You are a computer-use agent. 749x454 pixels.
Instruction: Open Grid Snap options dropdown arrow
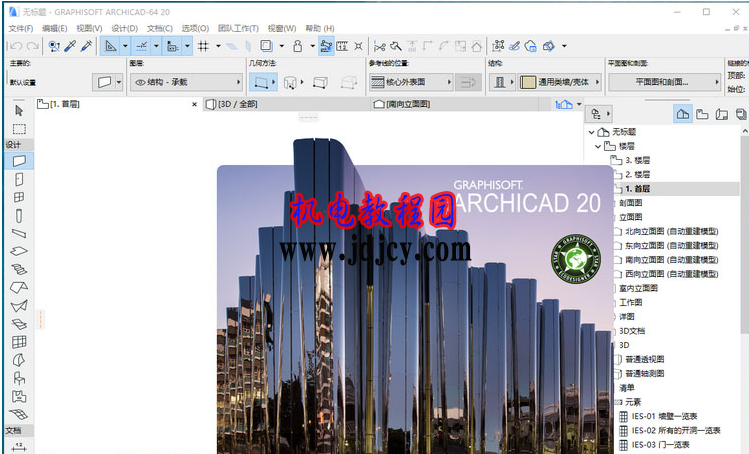point(218,46)
